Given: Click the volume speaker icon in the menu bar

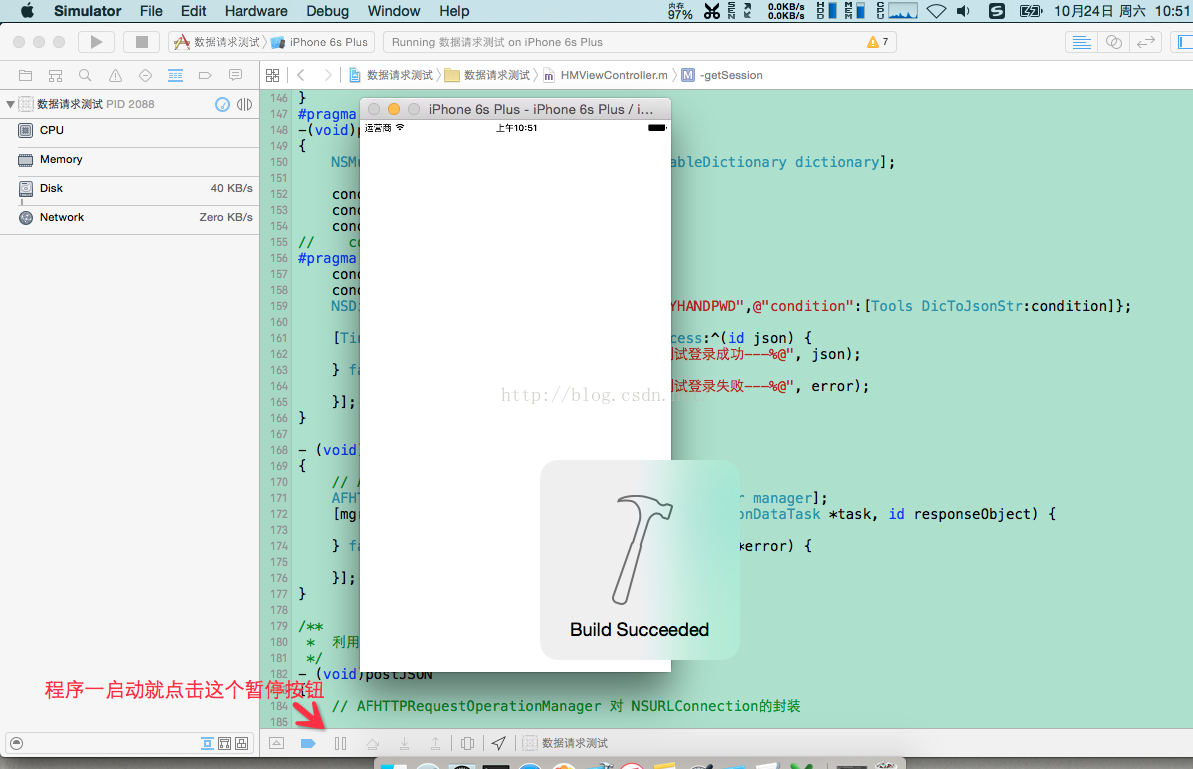Looking at the screenshot, I should pyautogui.click(x=963, y=11).
